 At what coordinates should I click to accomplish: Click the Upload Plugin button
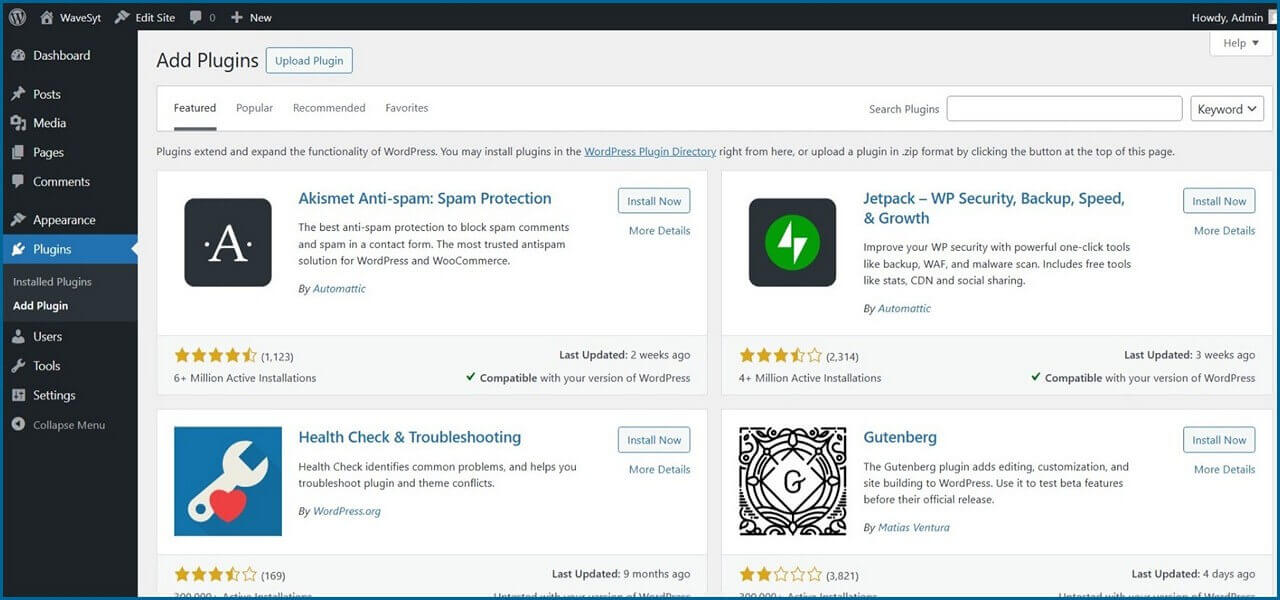pos(309,60)
